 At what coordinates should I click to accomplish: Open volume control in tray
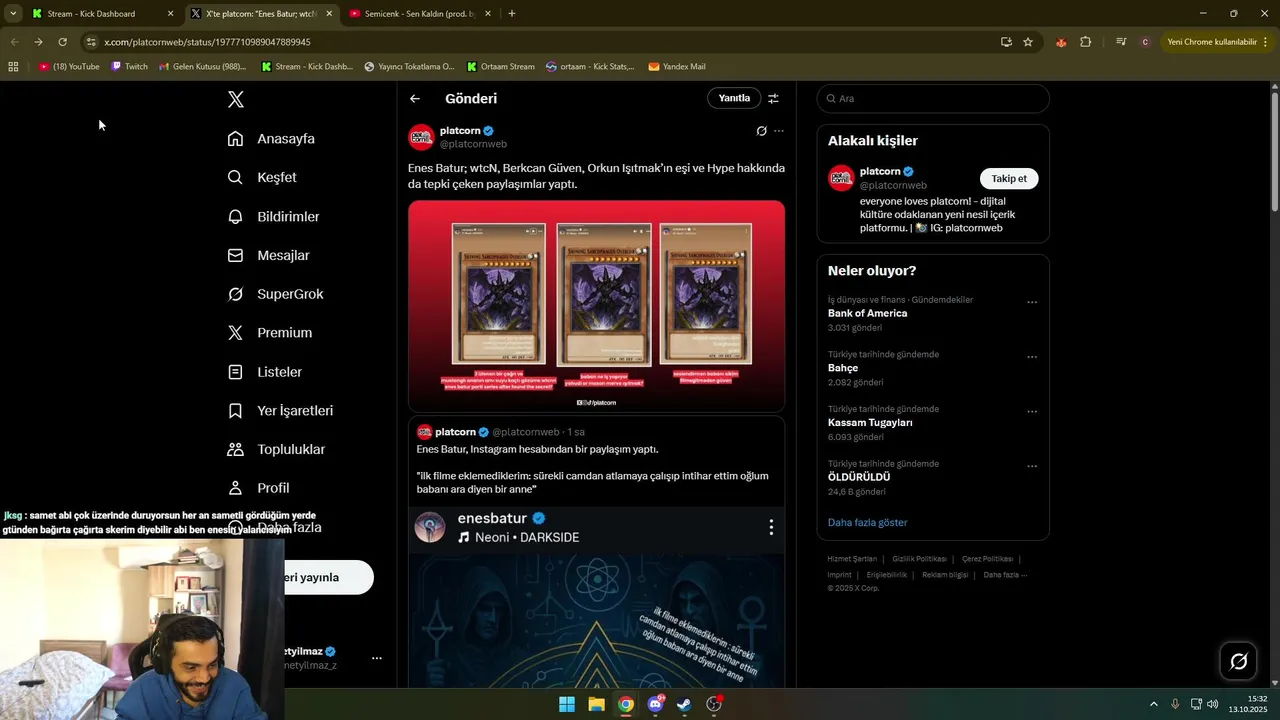pyautogui.click(x=1212, y=704)
